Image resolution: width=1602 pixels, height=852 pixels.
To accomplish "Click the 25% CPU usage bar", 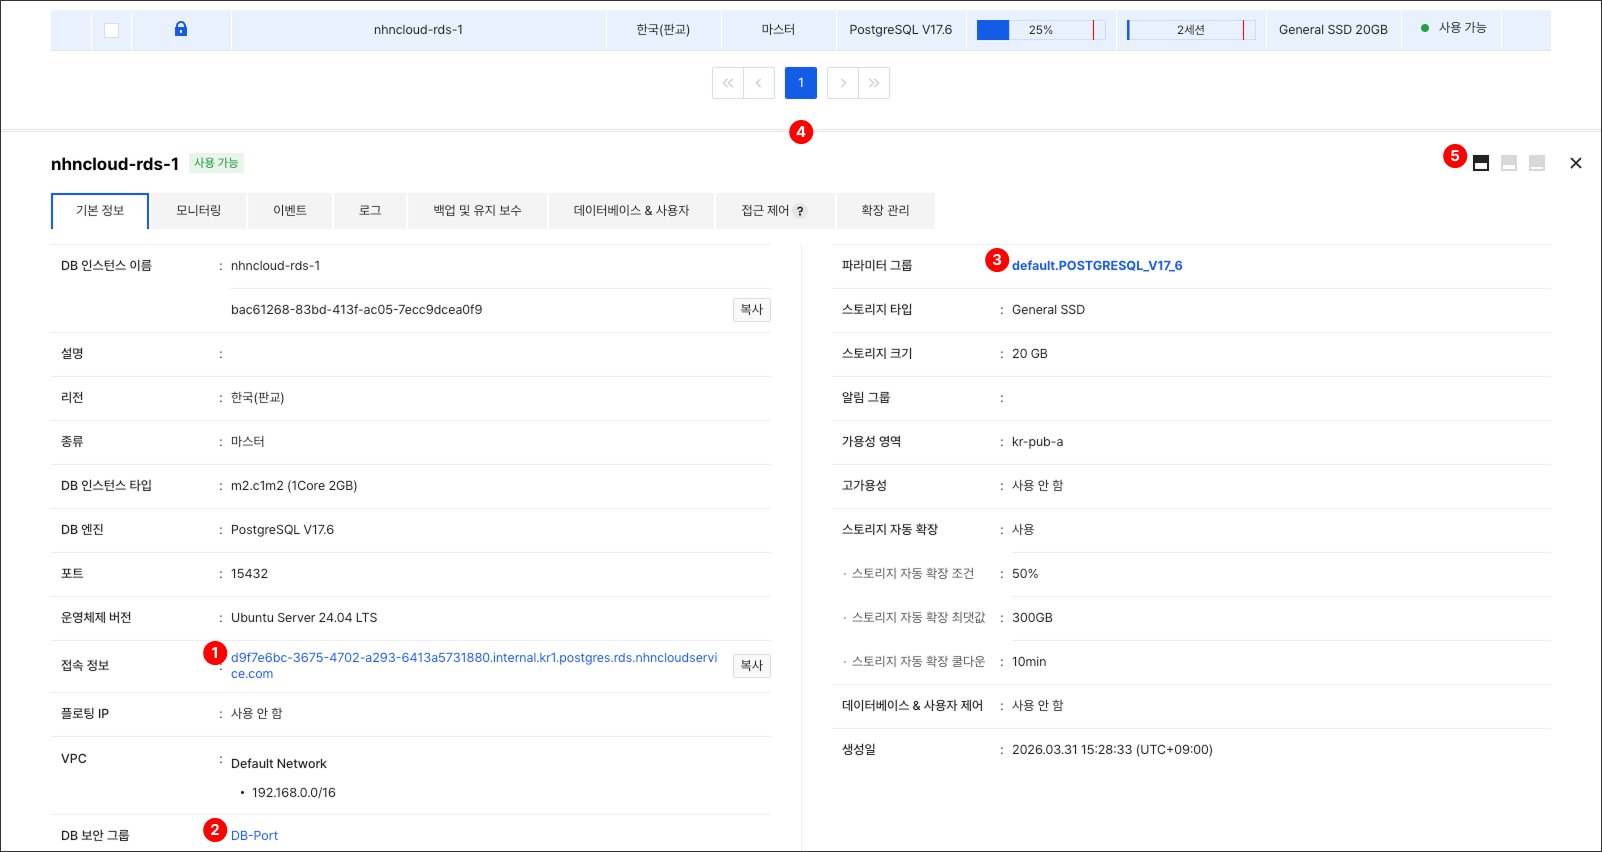I will [x=1041, y=30].
